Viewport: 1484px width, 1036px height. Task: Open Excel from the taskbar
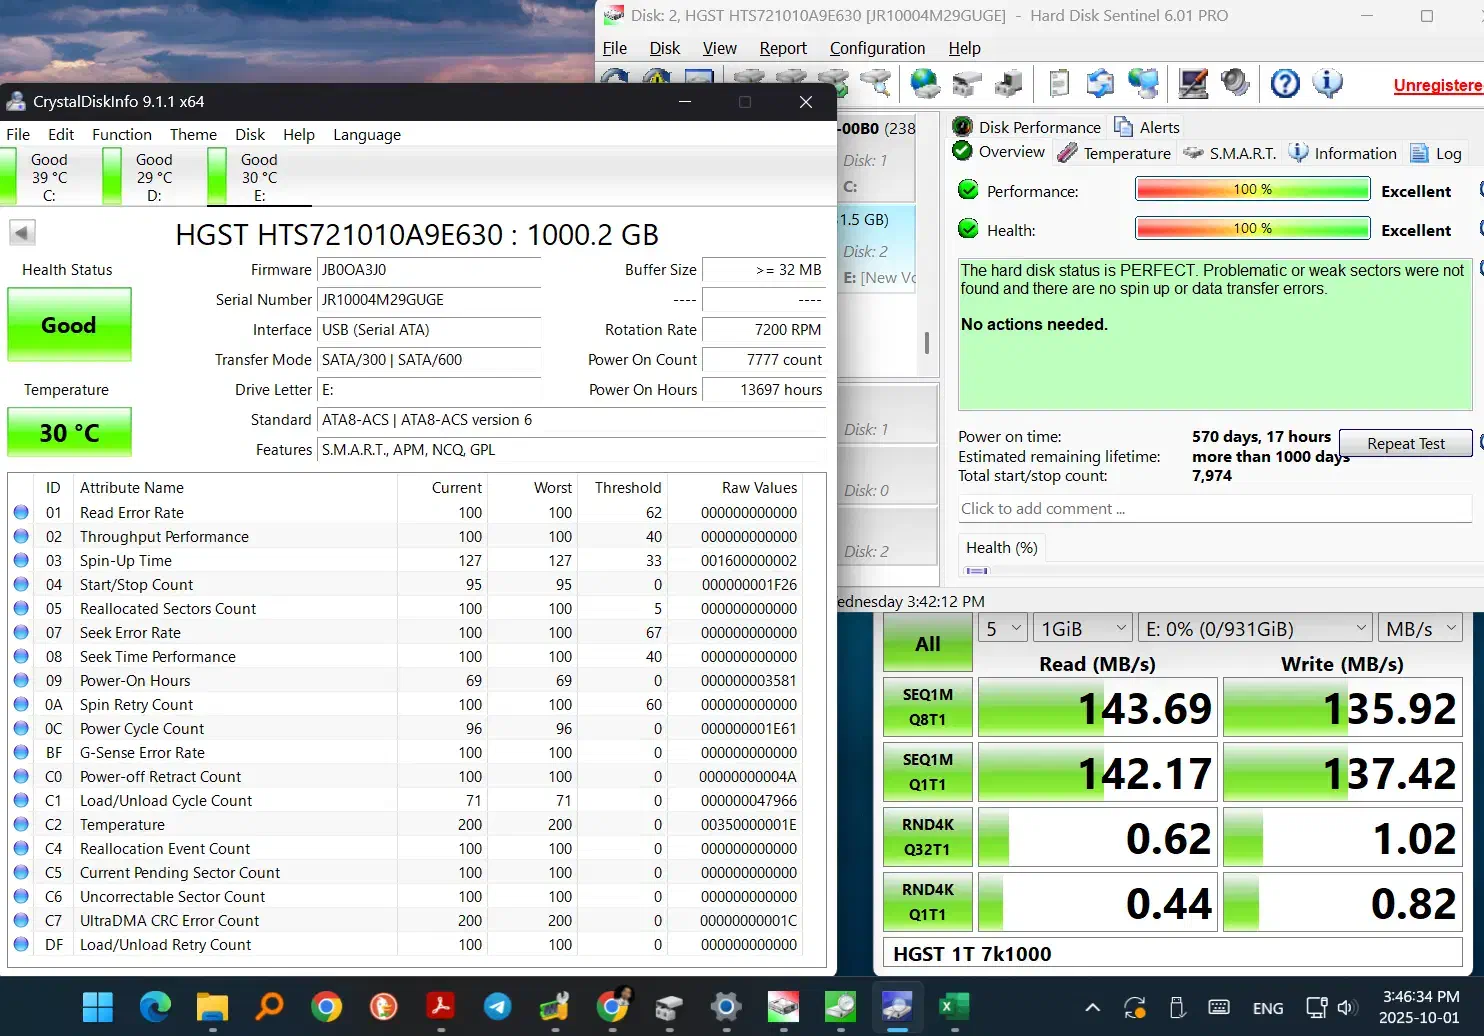pyautogui.click(x=953, y=1007)
